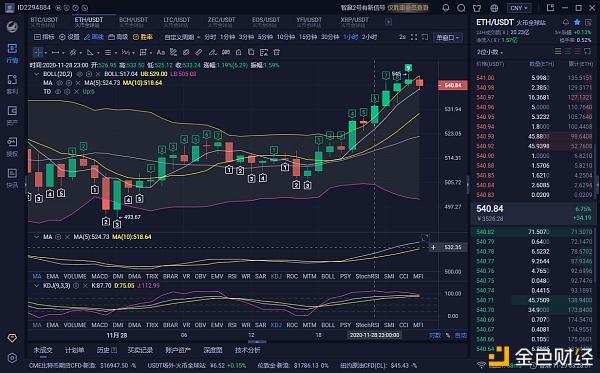Select VOLUME in the MA sub-chart row
The height and width of the screenshot is (373, 600).
pyautogui.click(x=75, y=276)
